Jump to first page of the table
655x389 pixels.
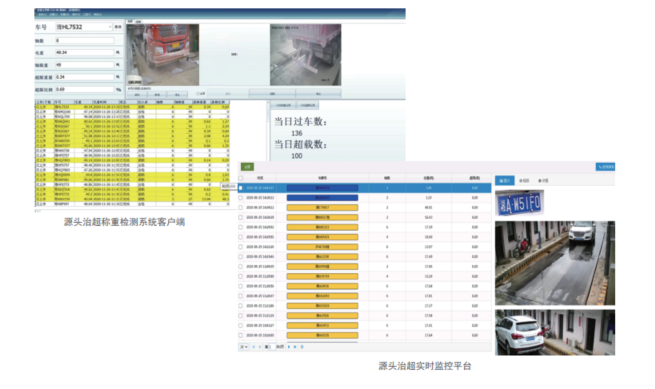254,347
